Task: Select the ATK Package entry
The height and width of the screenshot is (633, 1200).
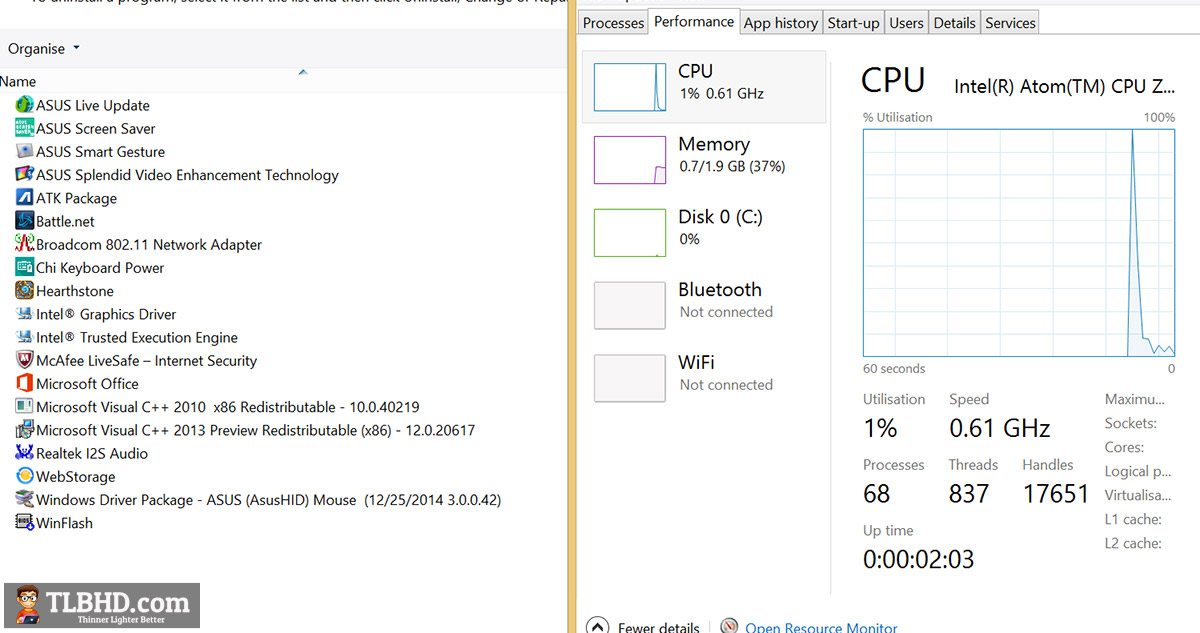Action: tap(77, 198)
